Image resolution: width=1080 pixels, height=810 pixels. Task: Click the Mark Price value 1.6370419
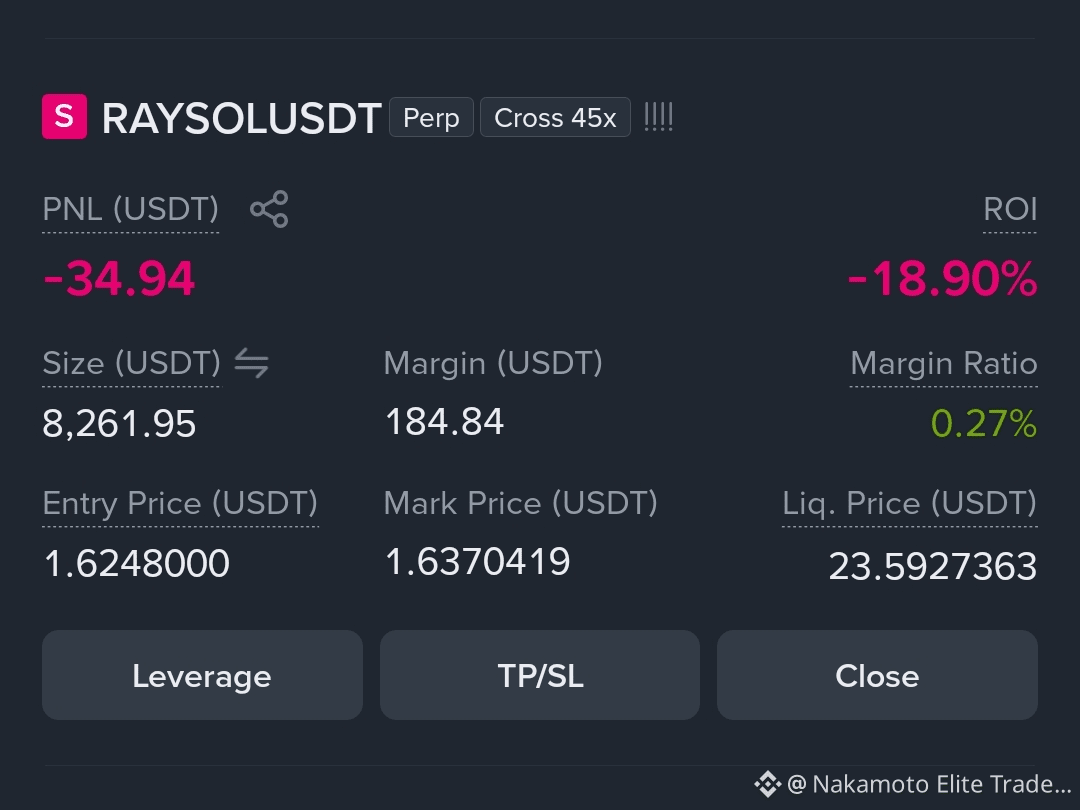(x=477, y=561)
